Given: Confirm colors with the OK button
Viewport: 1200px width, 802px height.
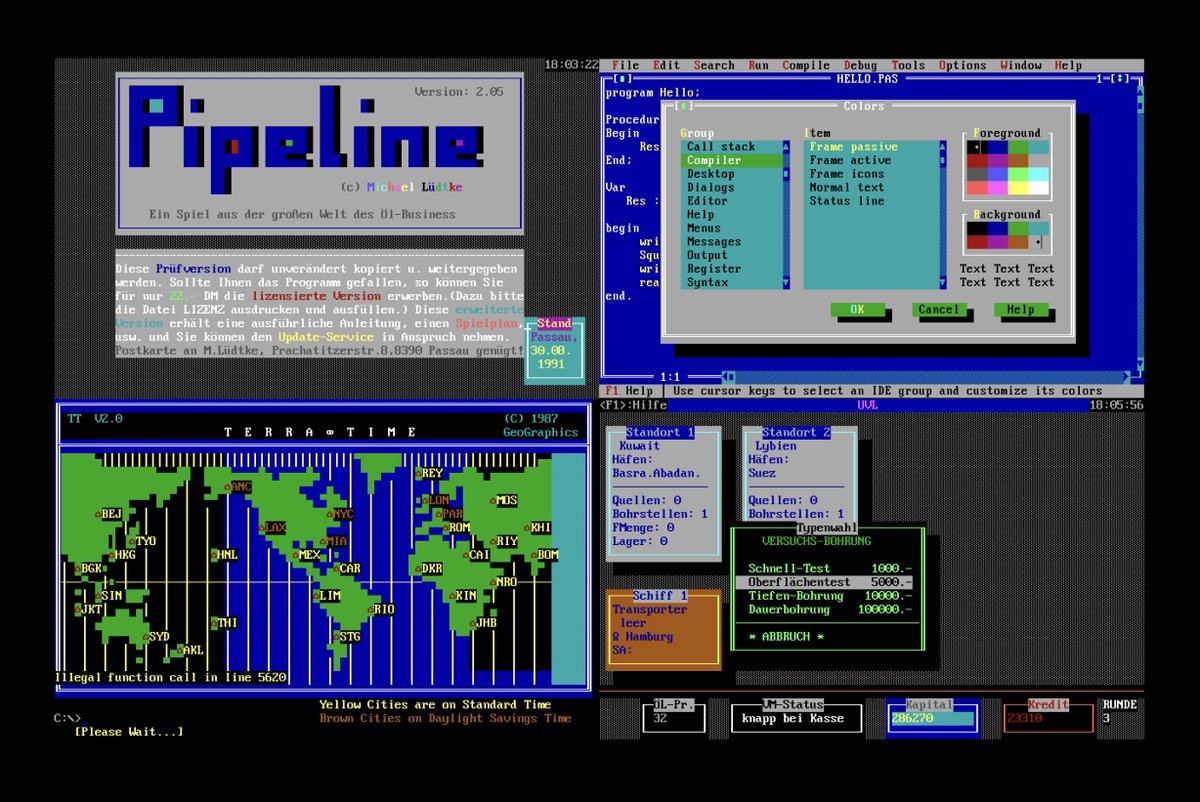Looking at the screenshot, I should (857, 310).
